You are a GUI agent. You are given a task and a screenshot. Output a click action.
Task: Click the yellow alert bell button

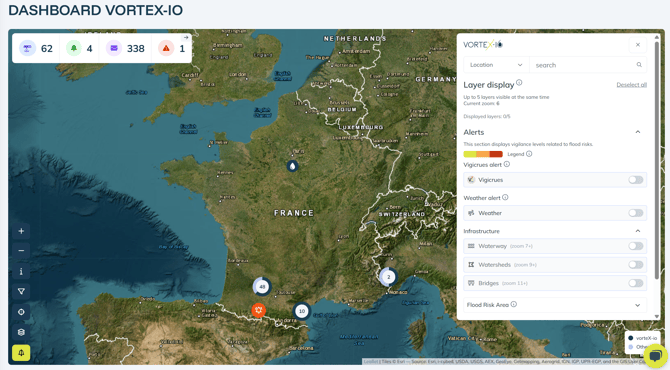tap(21, 352)
